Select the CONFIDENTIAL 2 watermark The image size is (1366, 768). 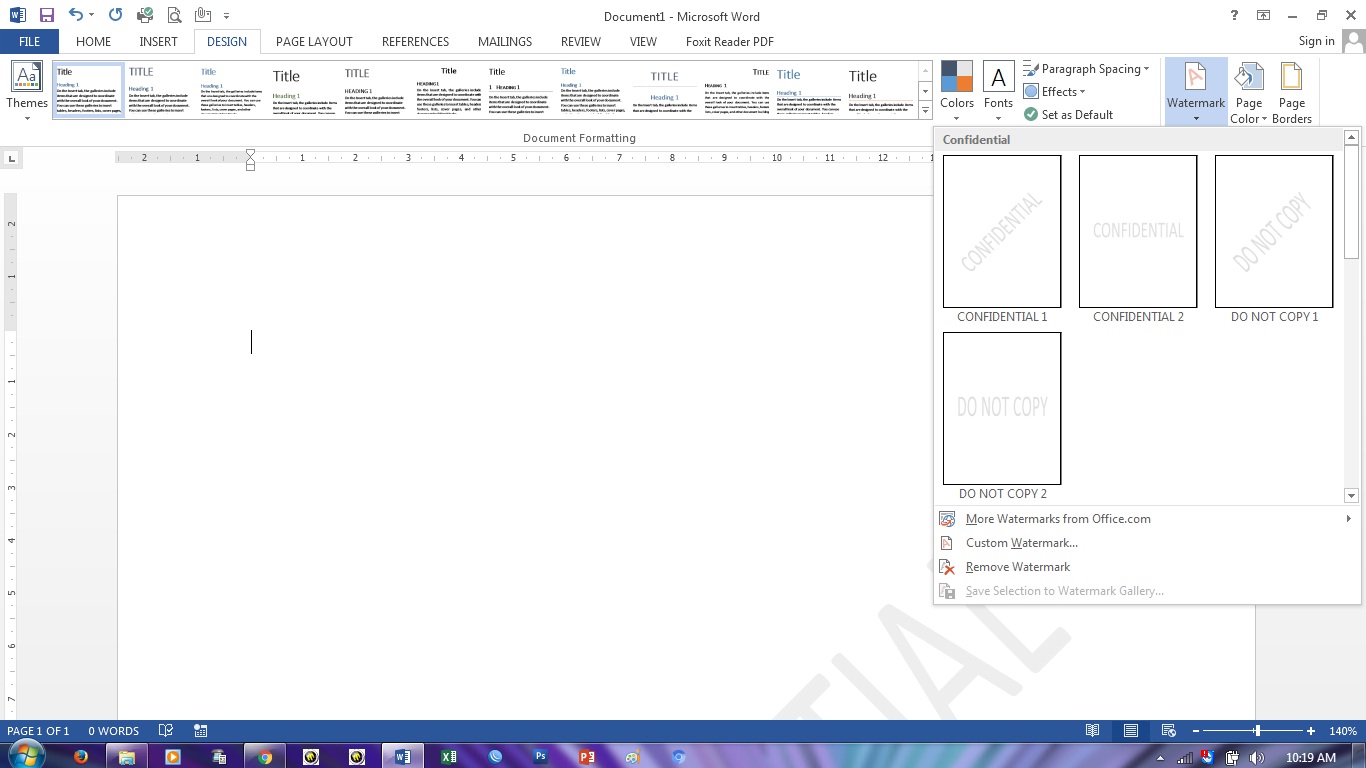pos(1137,231)
